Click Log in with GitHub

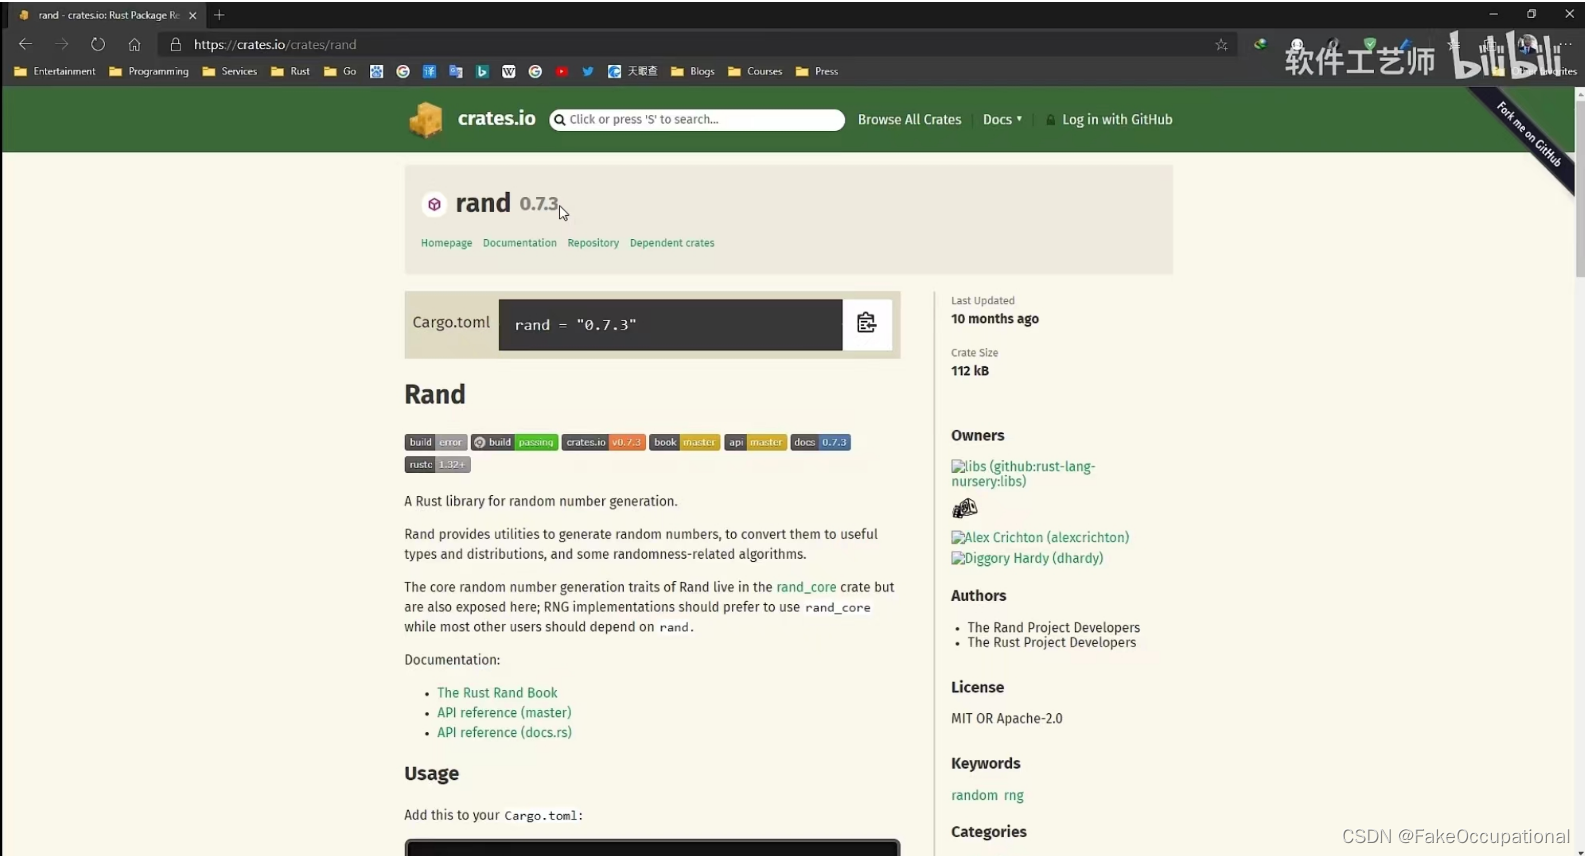1117,119
